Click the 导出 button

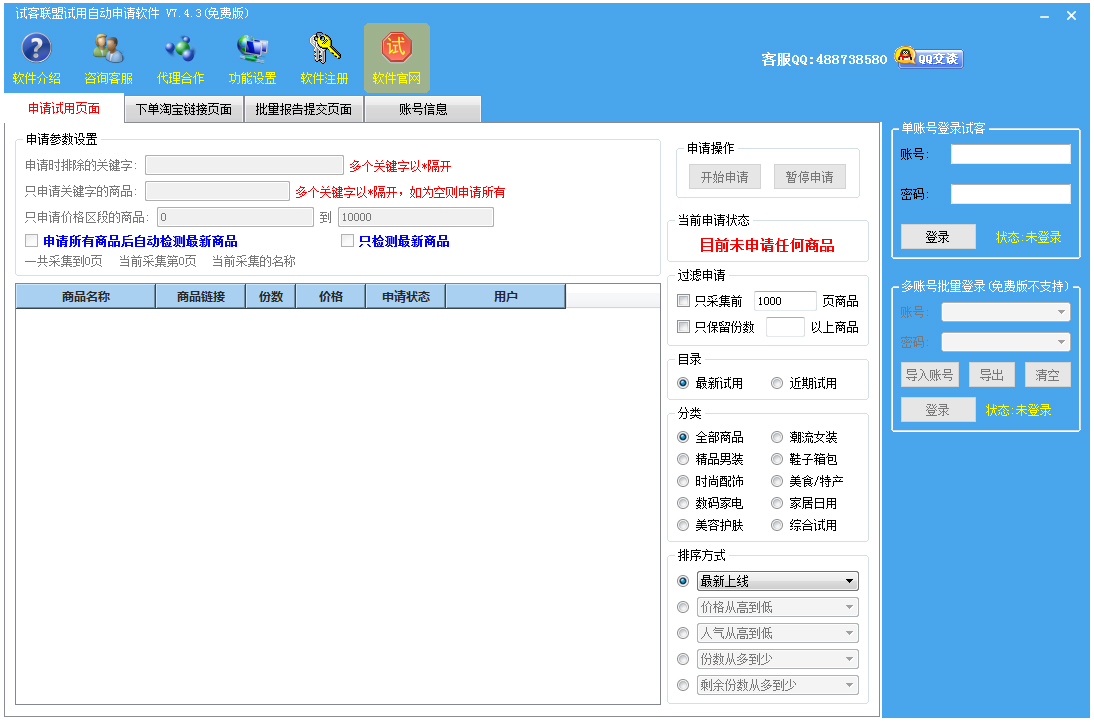pos(991,375)
